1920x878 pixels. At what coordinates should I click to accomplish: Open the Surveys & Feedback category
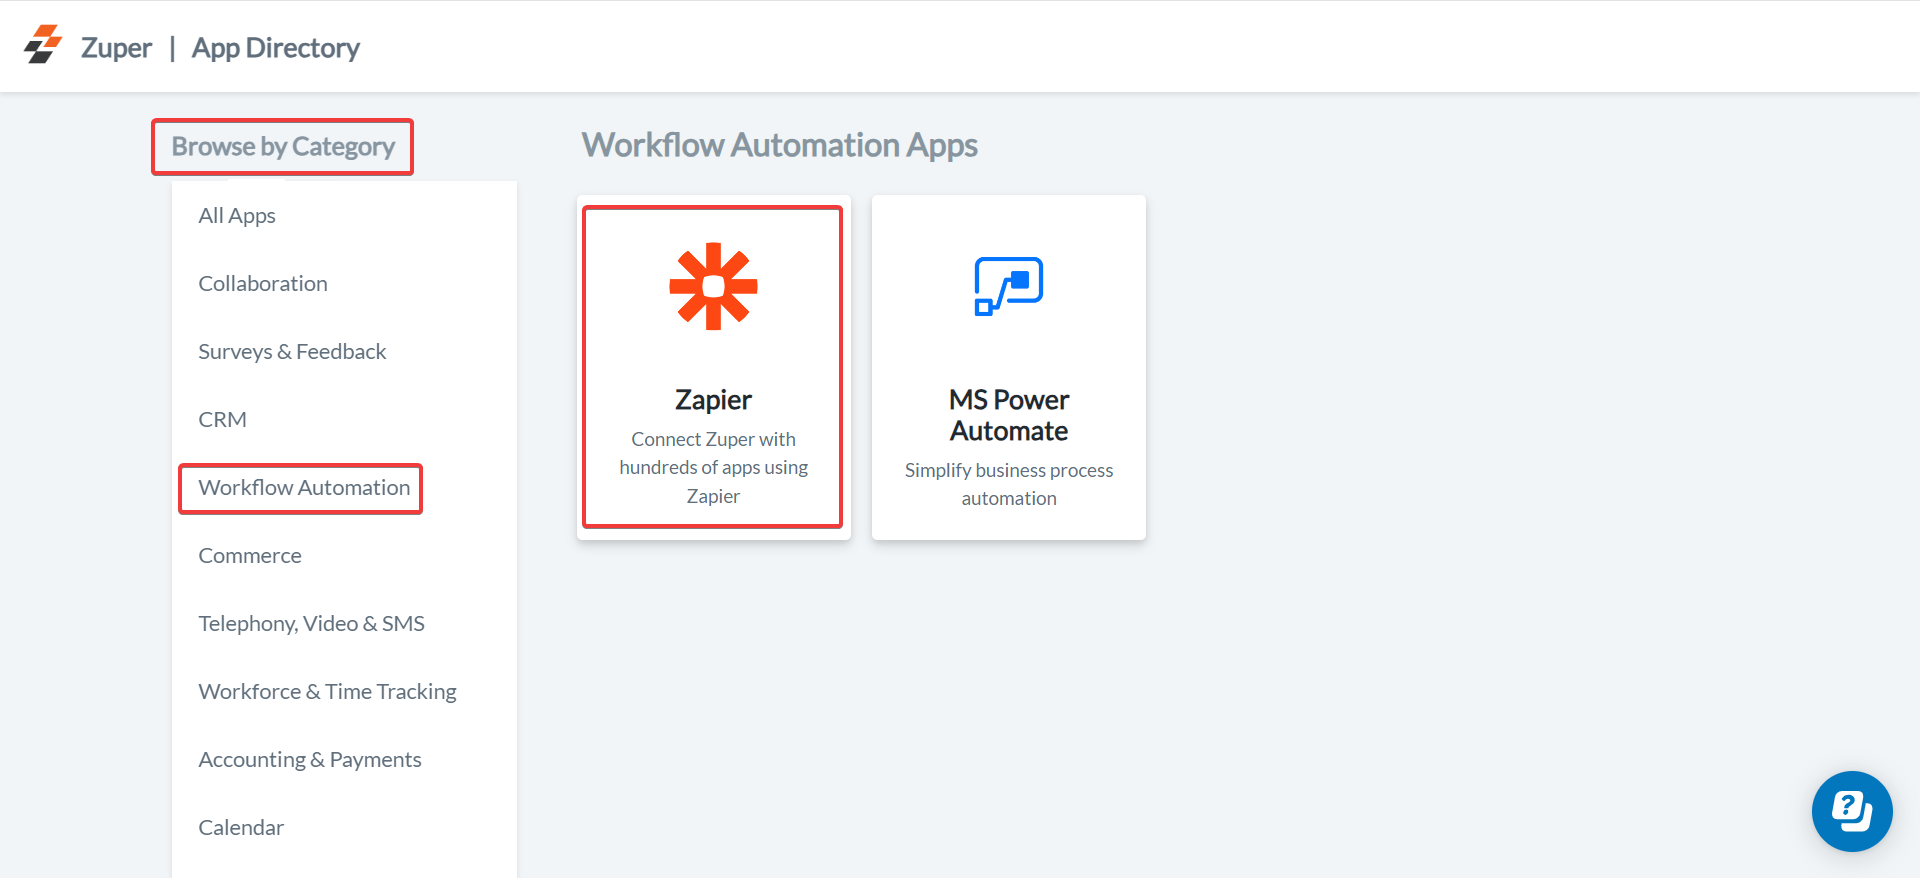click(292, 352)
